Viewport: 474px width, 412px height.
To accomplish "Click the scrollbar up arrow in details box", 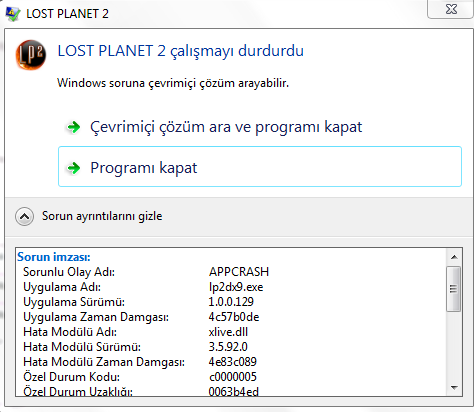I will [454, 257].
